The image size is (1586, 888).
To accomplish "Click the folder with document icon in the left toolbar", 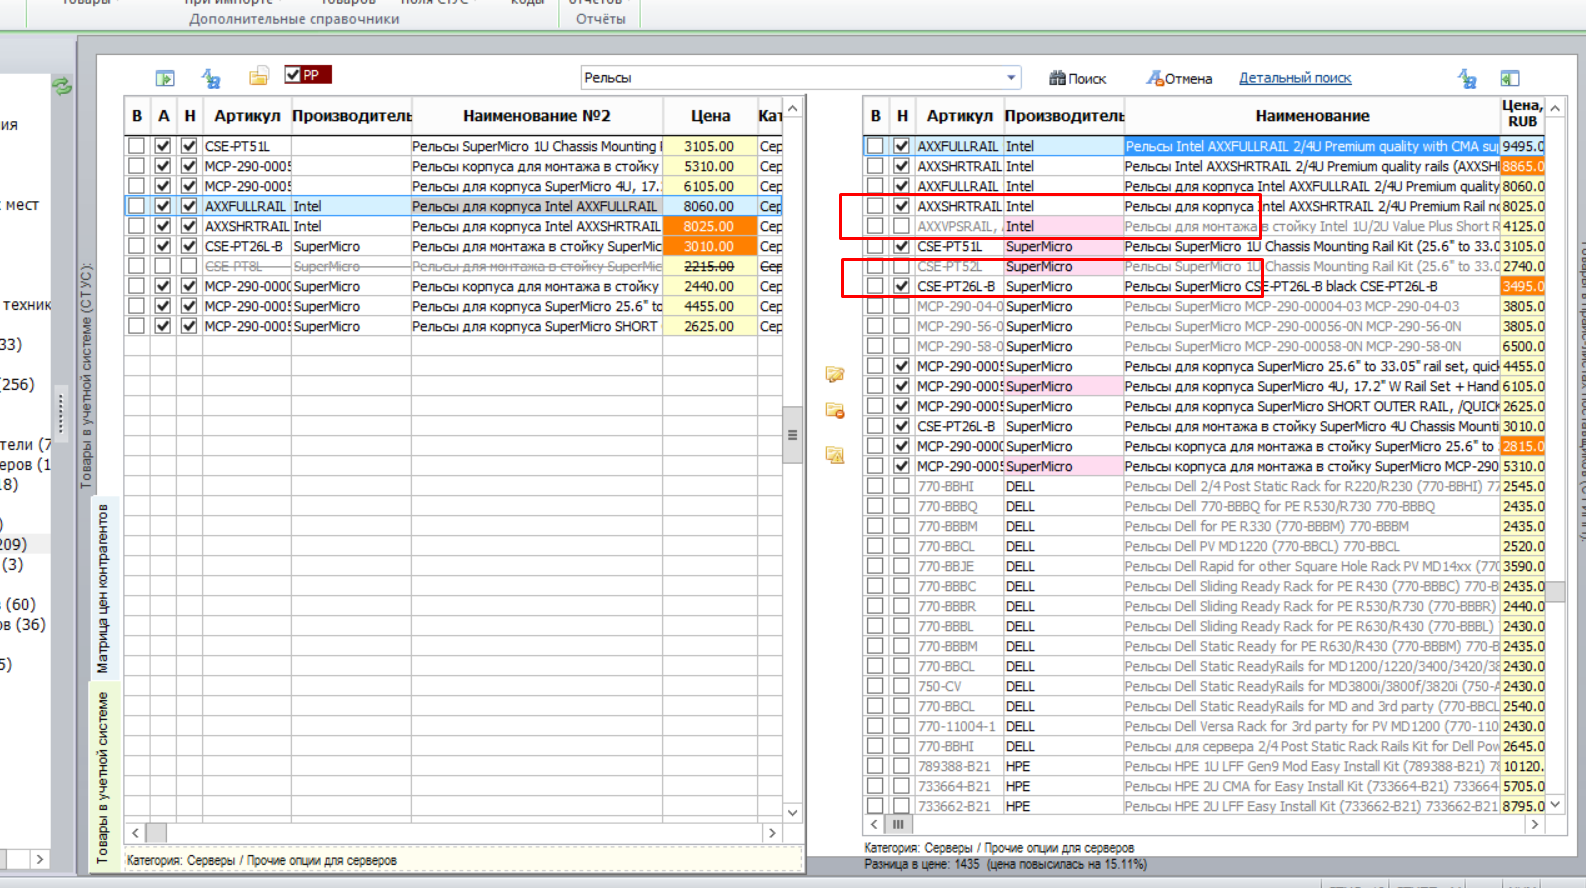I will (259, 77).
